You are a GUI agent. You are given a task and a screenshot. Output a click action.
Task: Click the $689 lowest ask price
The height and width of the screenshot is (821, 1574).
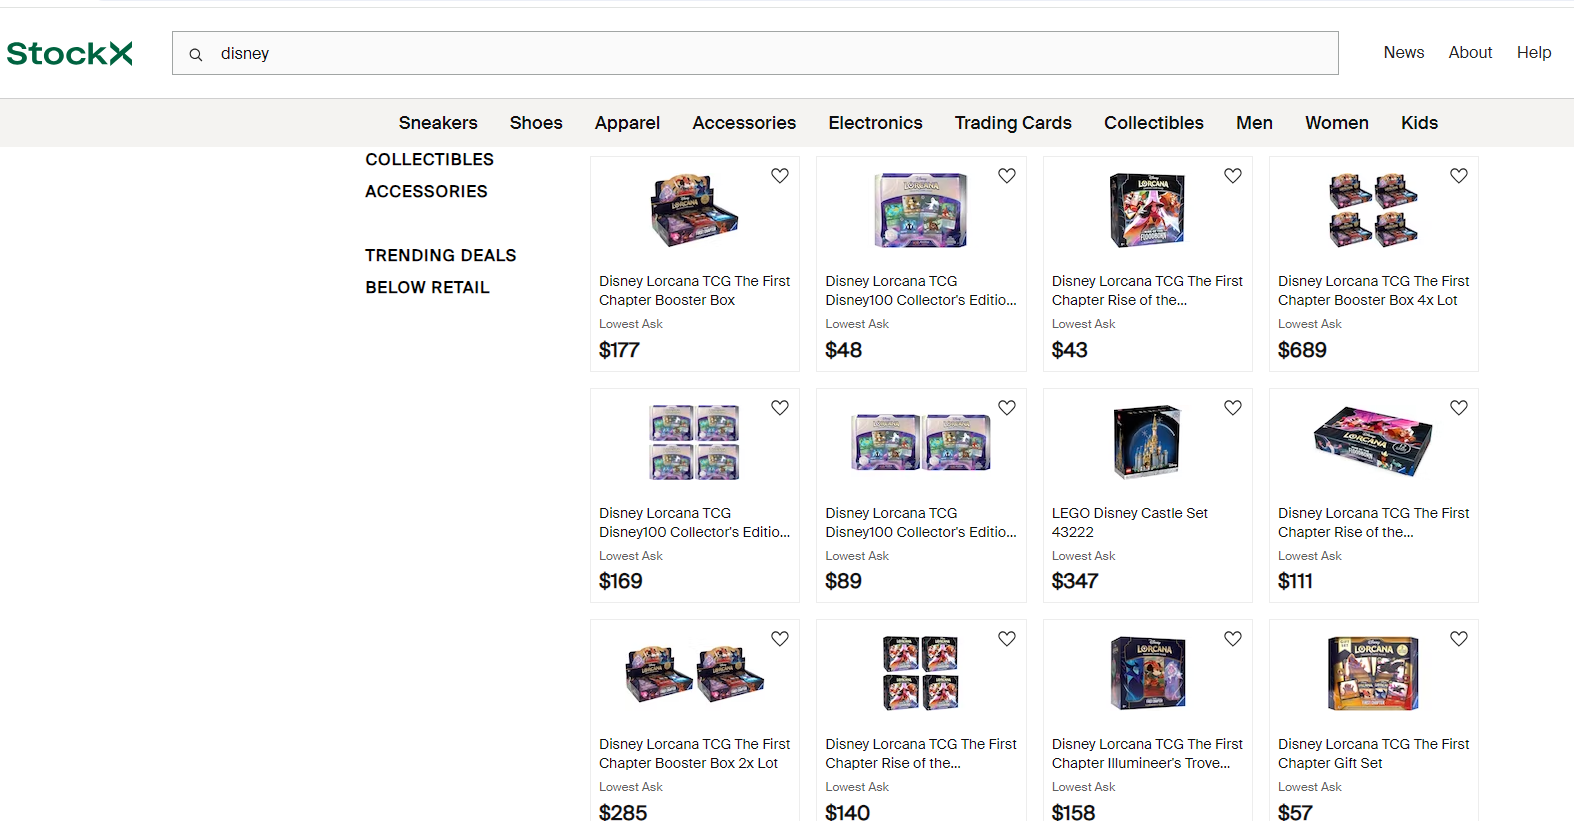click(x=1302, y=350)
